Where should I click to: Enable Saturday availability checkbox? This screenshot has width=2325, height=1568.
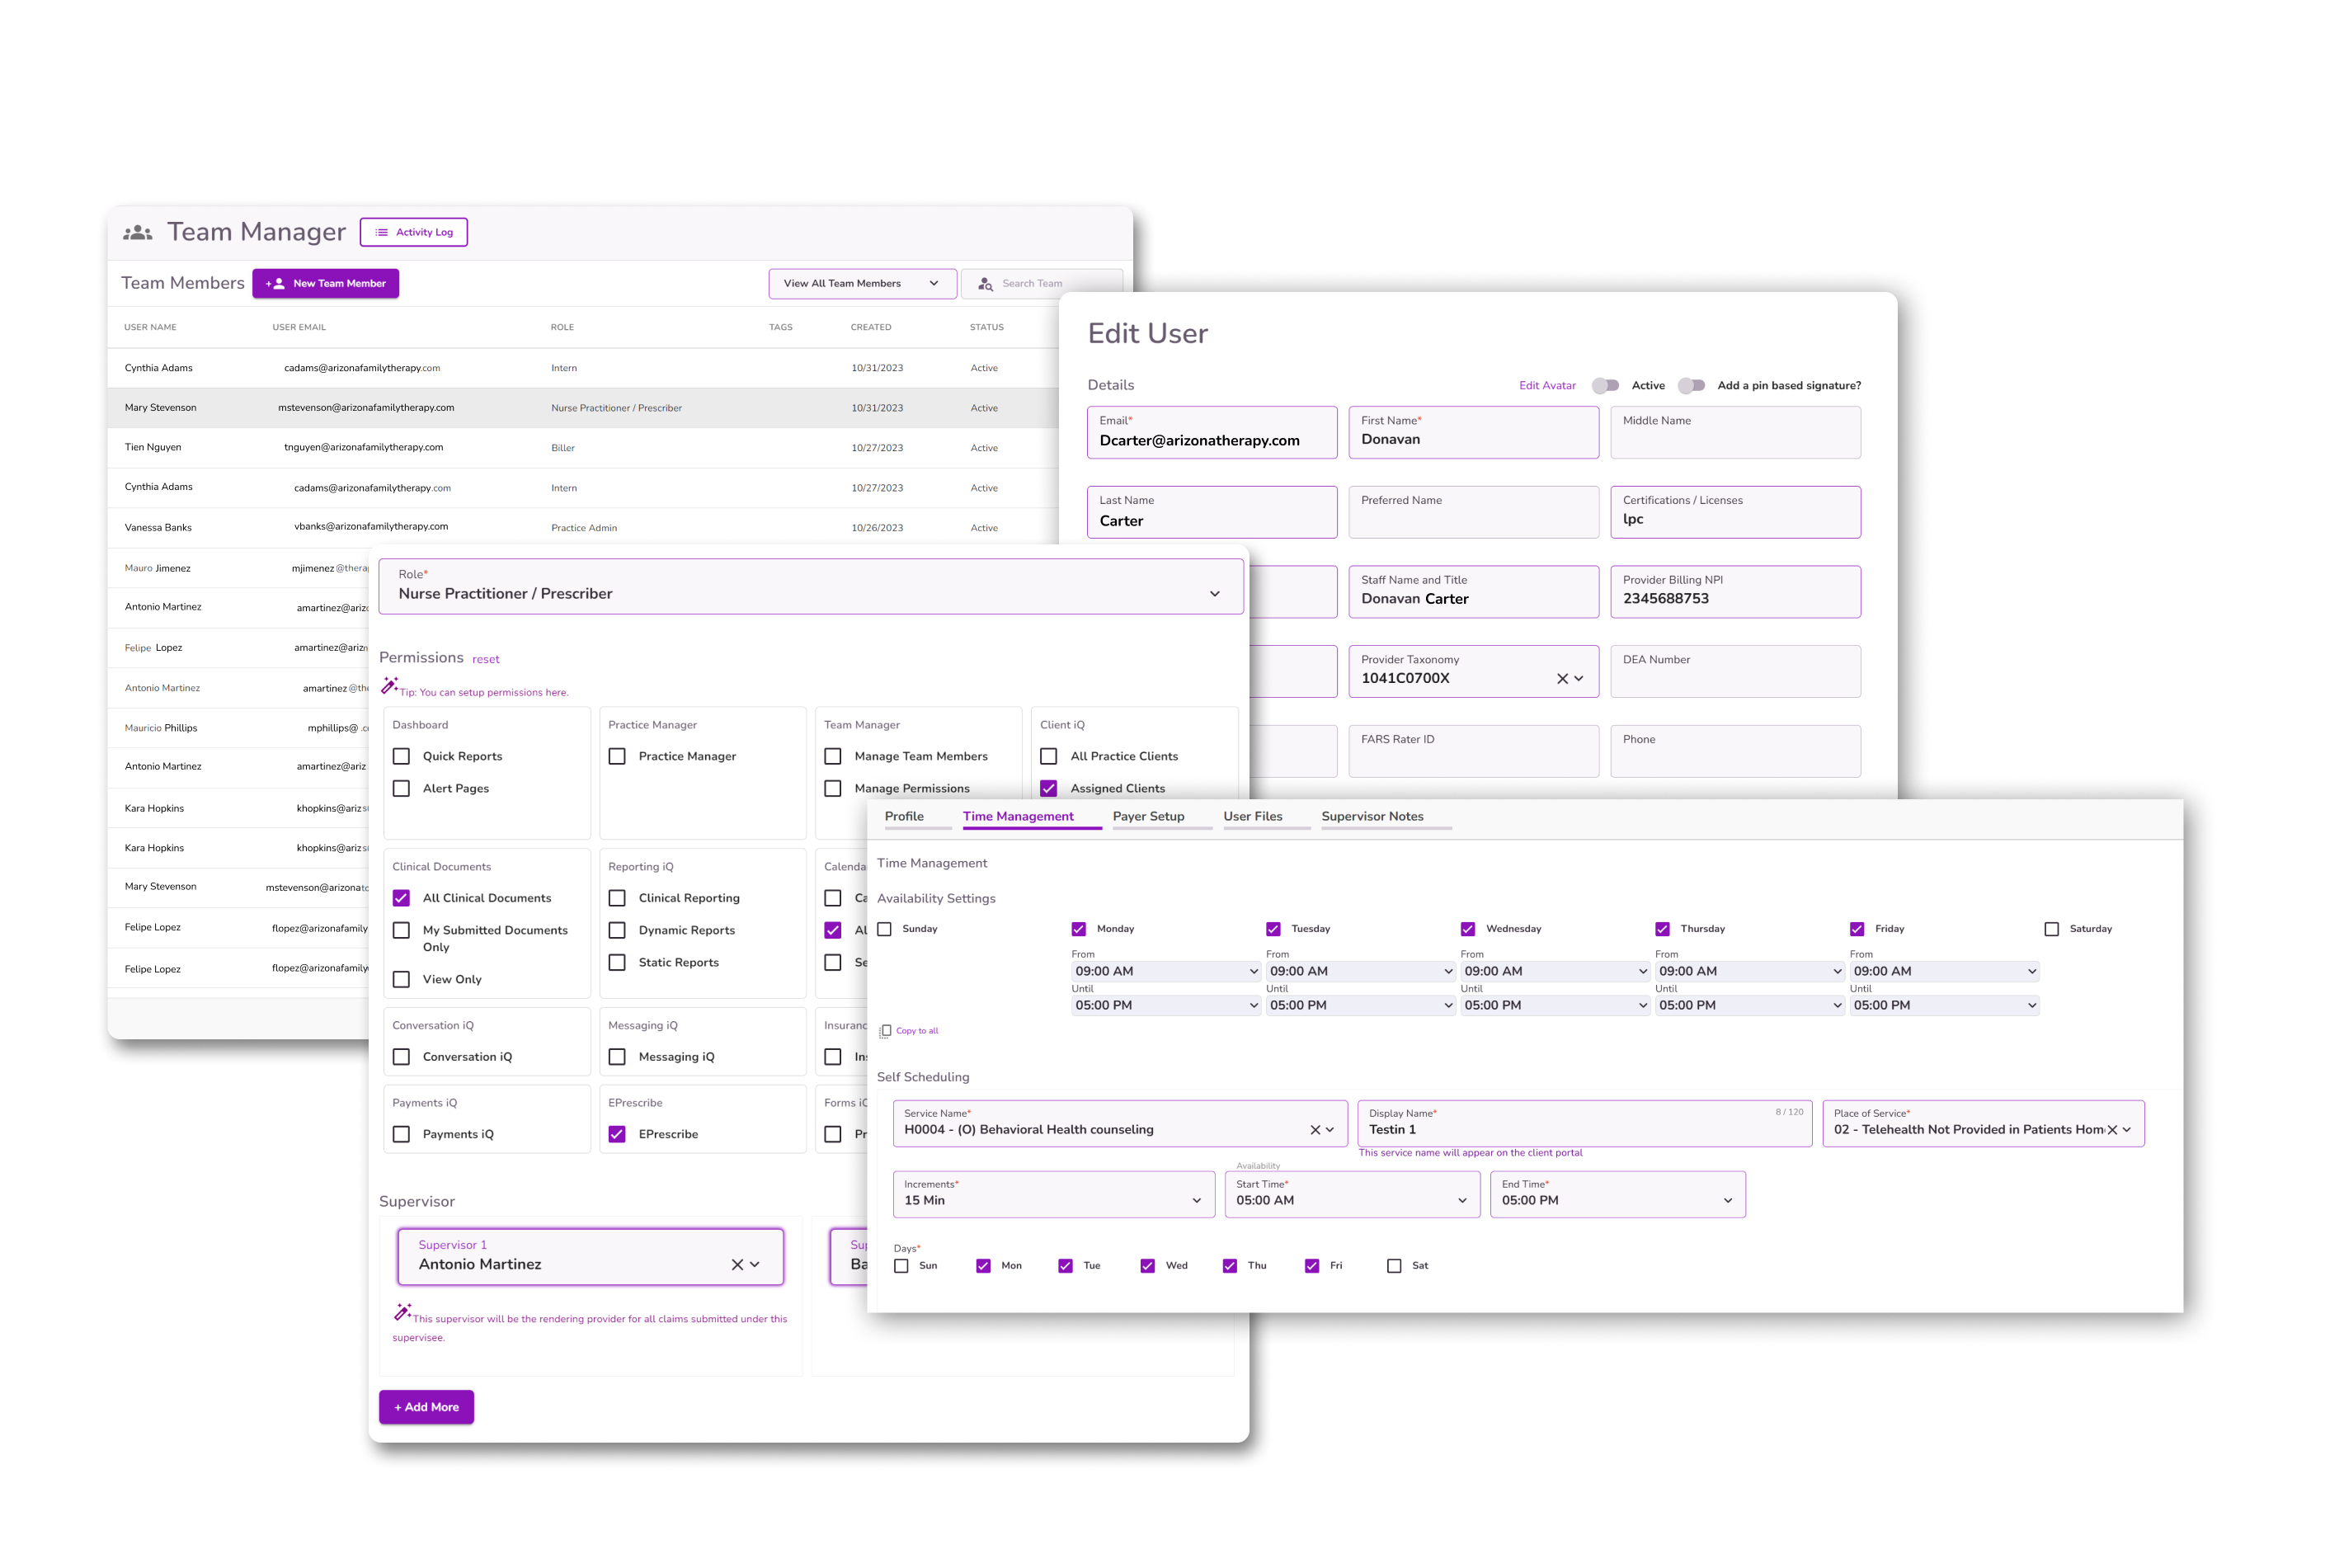pos(2051,929)
